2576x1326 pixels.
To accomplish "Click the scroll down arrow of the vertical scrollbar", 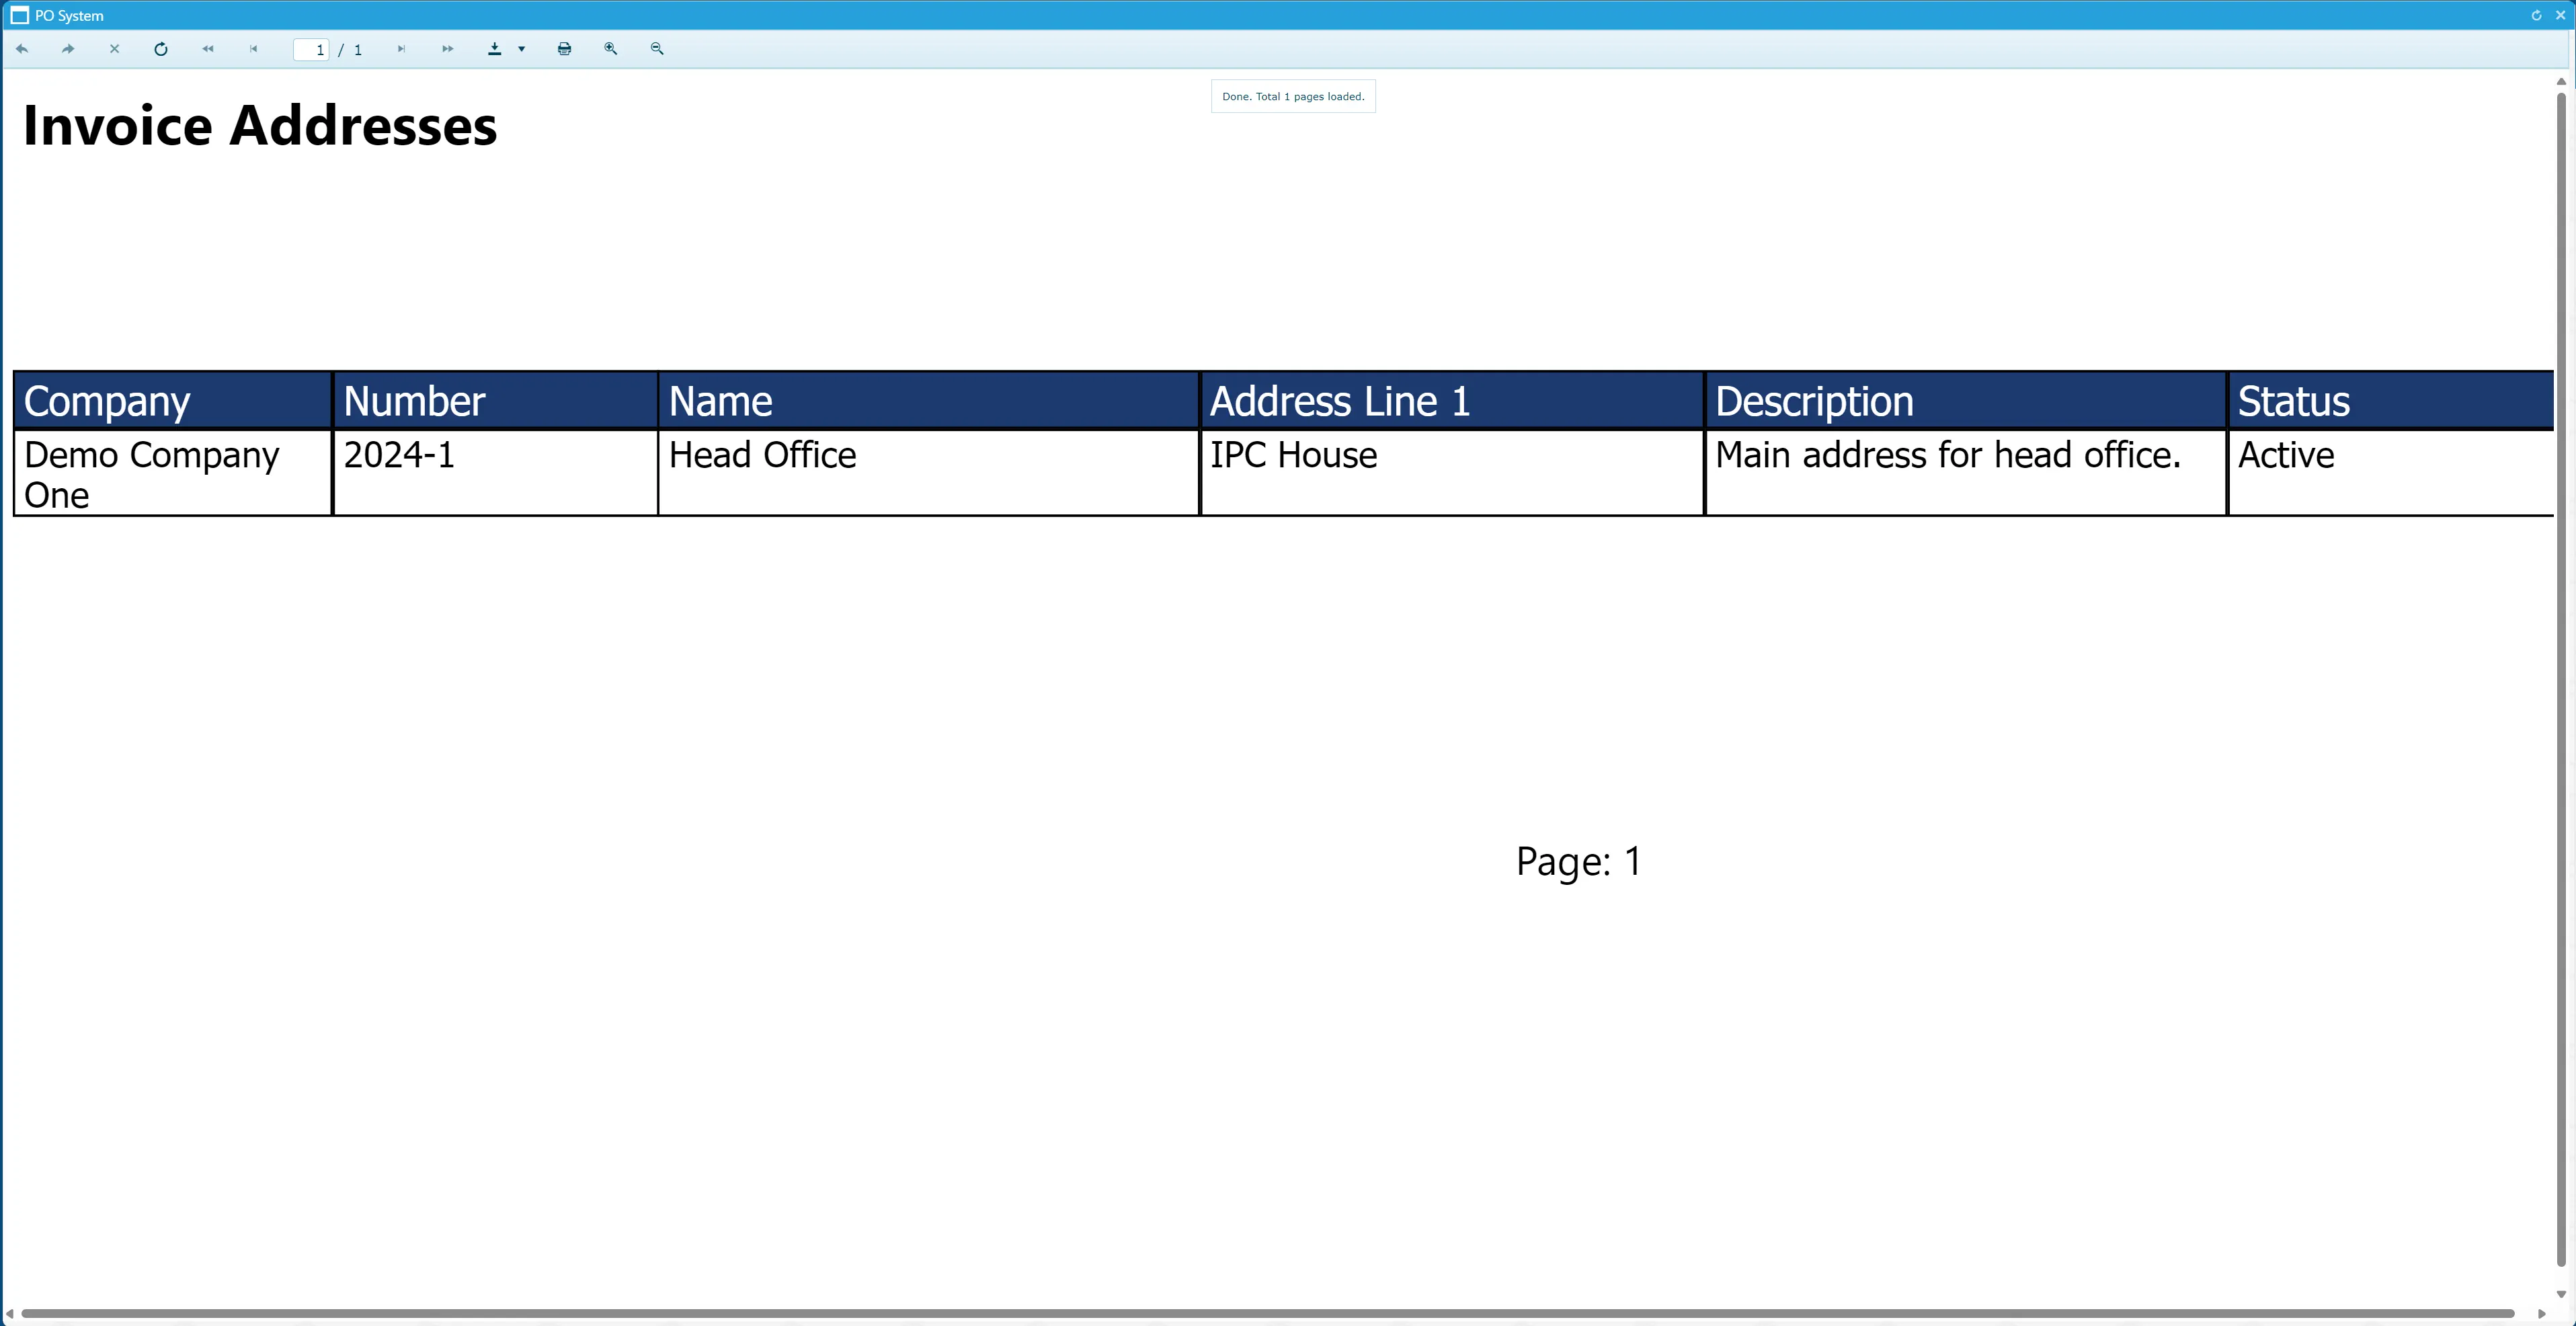I will click(2561, 1294).
